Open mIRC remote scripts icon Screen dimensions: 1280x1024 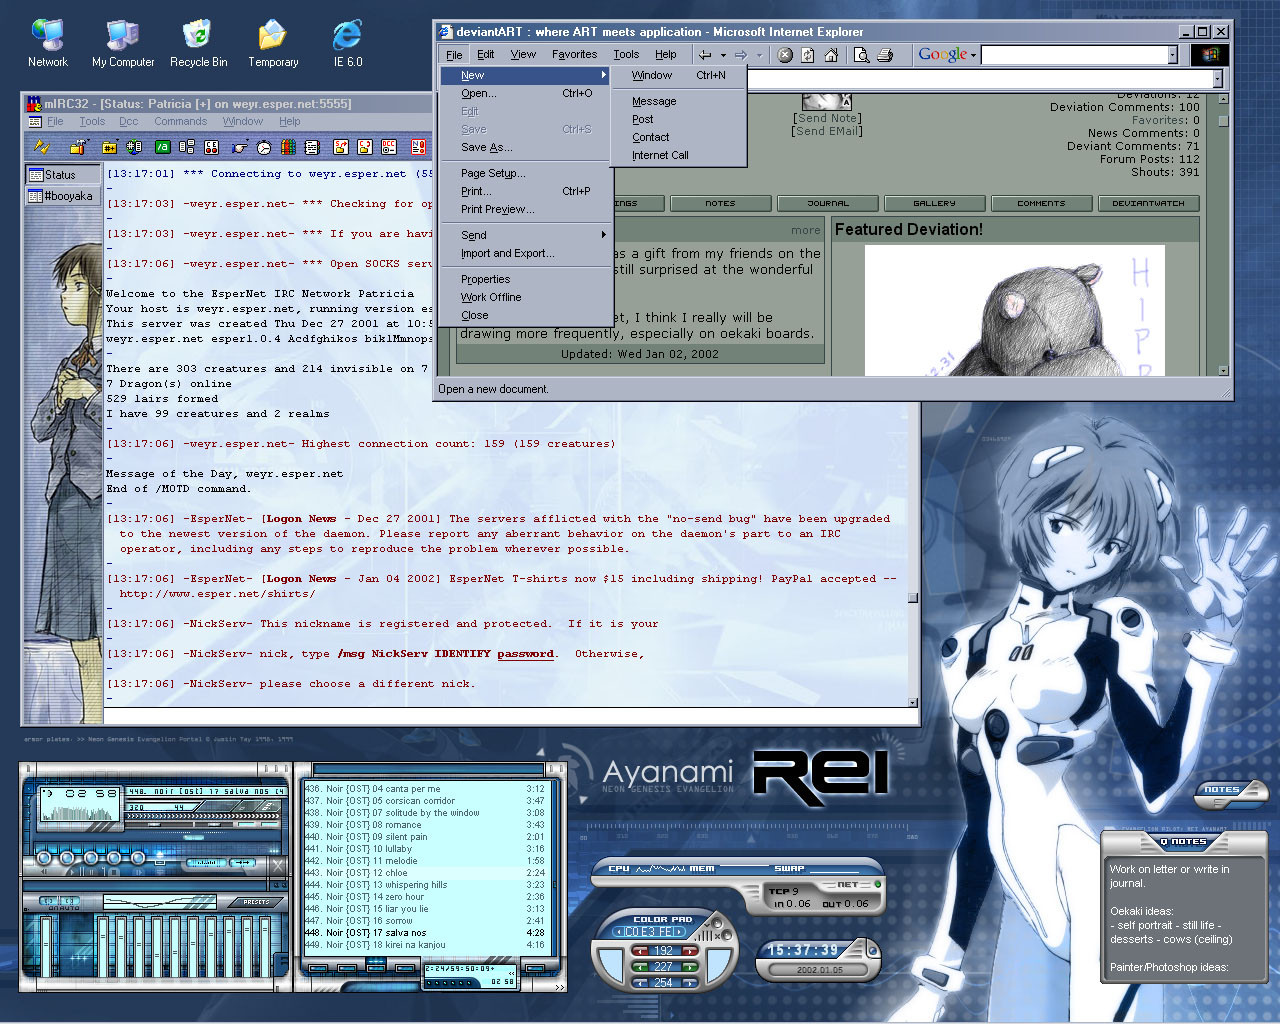(211, 147)
